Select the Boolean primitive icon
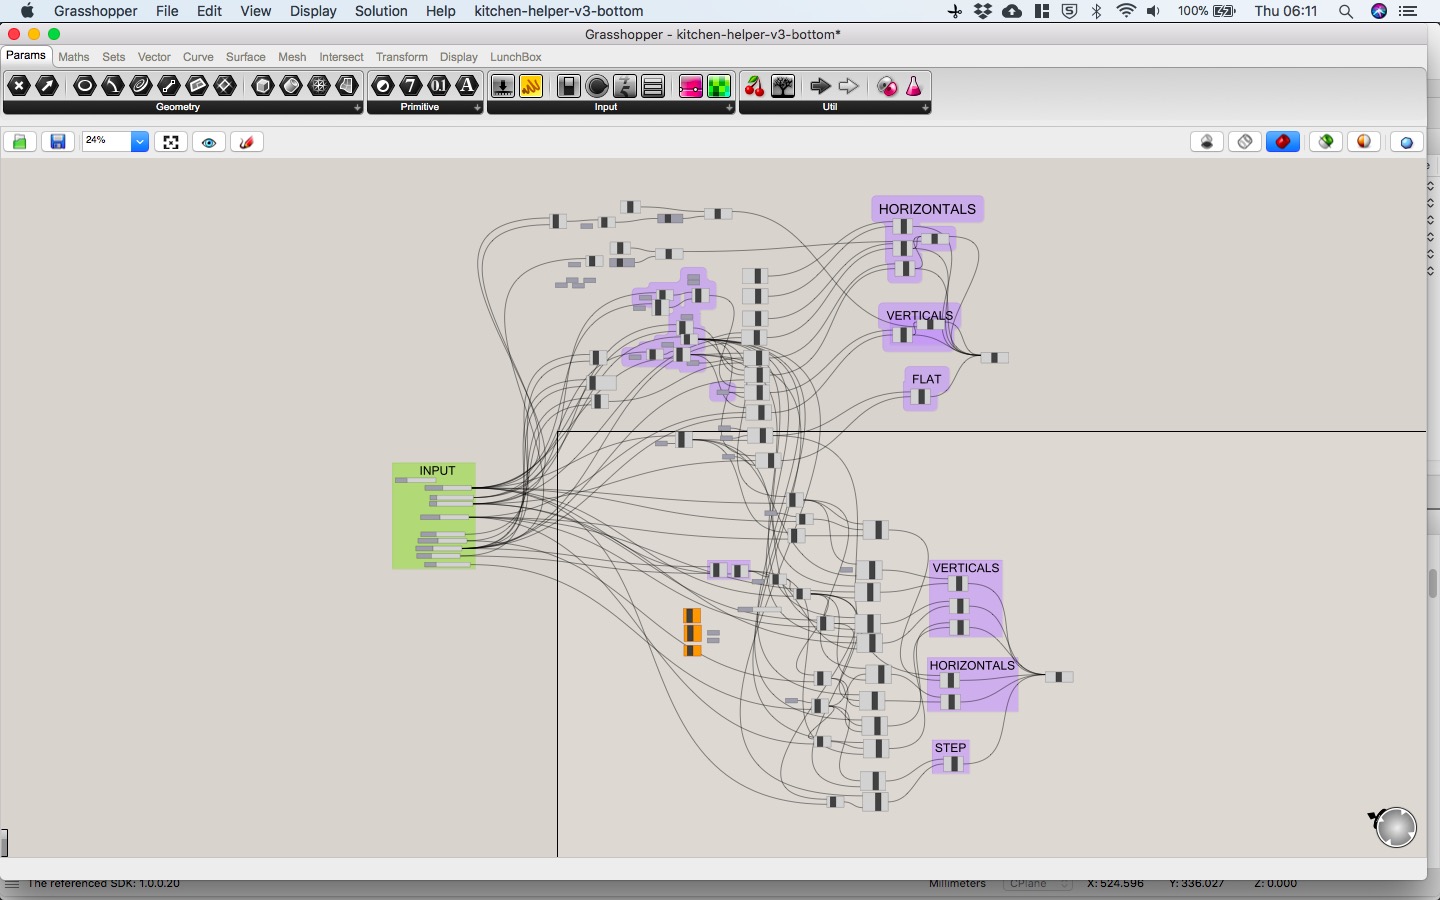Screen dimensions: 1440x900 pyautogui.click(x=383, y=86)
